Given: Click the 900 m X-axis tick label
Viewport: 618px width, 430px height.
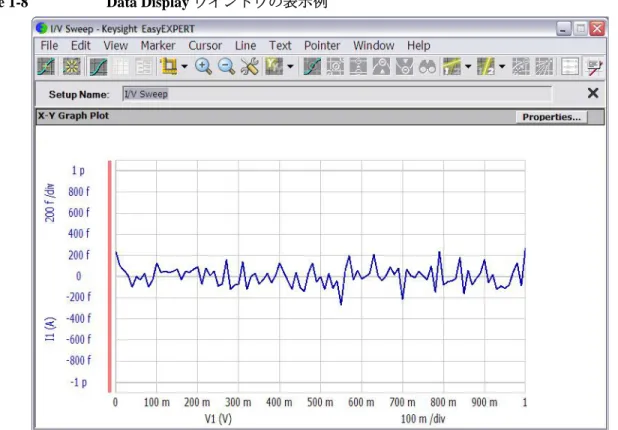Looking at the screenshot, I should (484, 402).
